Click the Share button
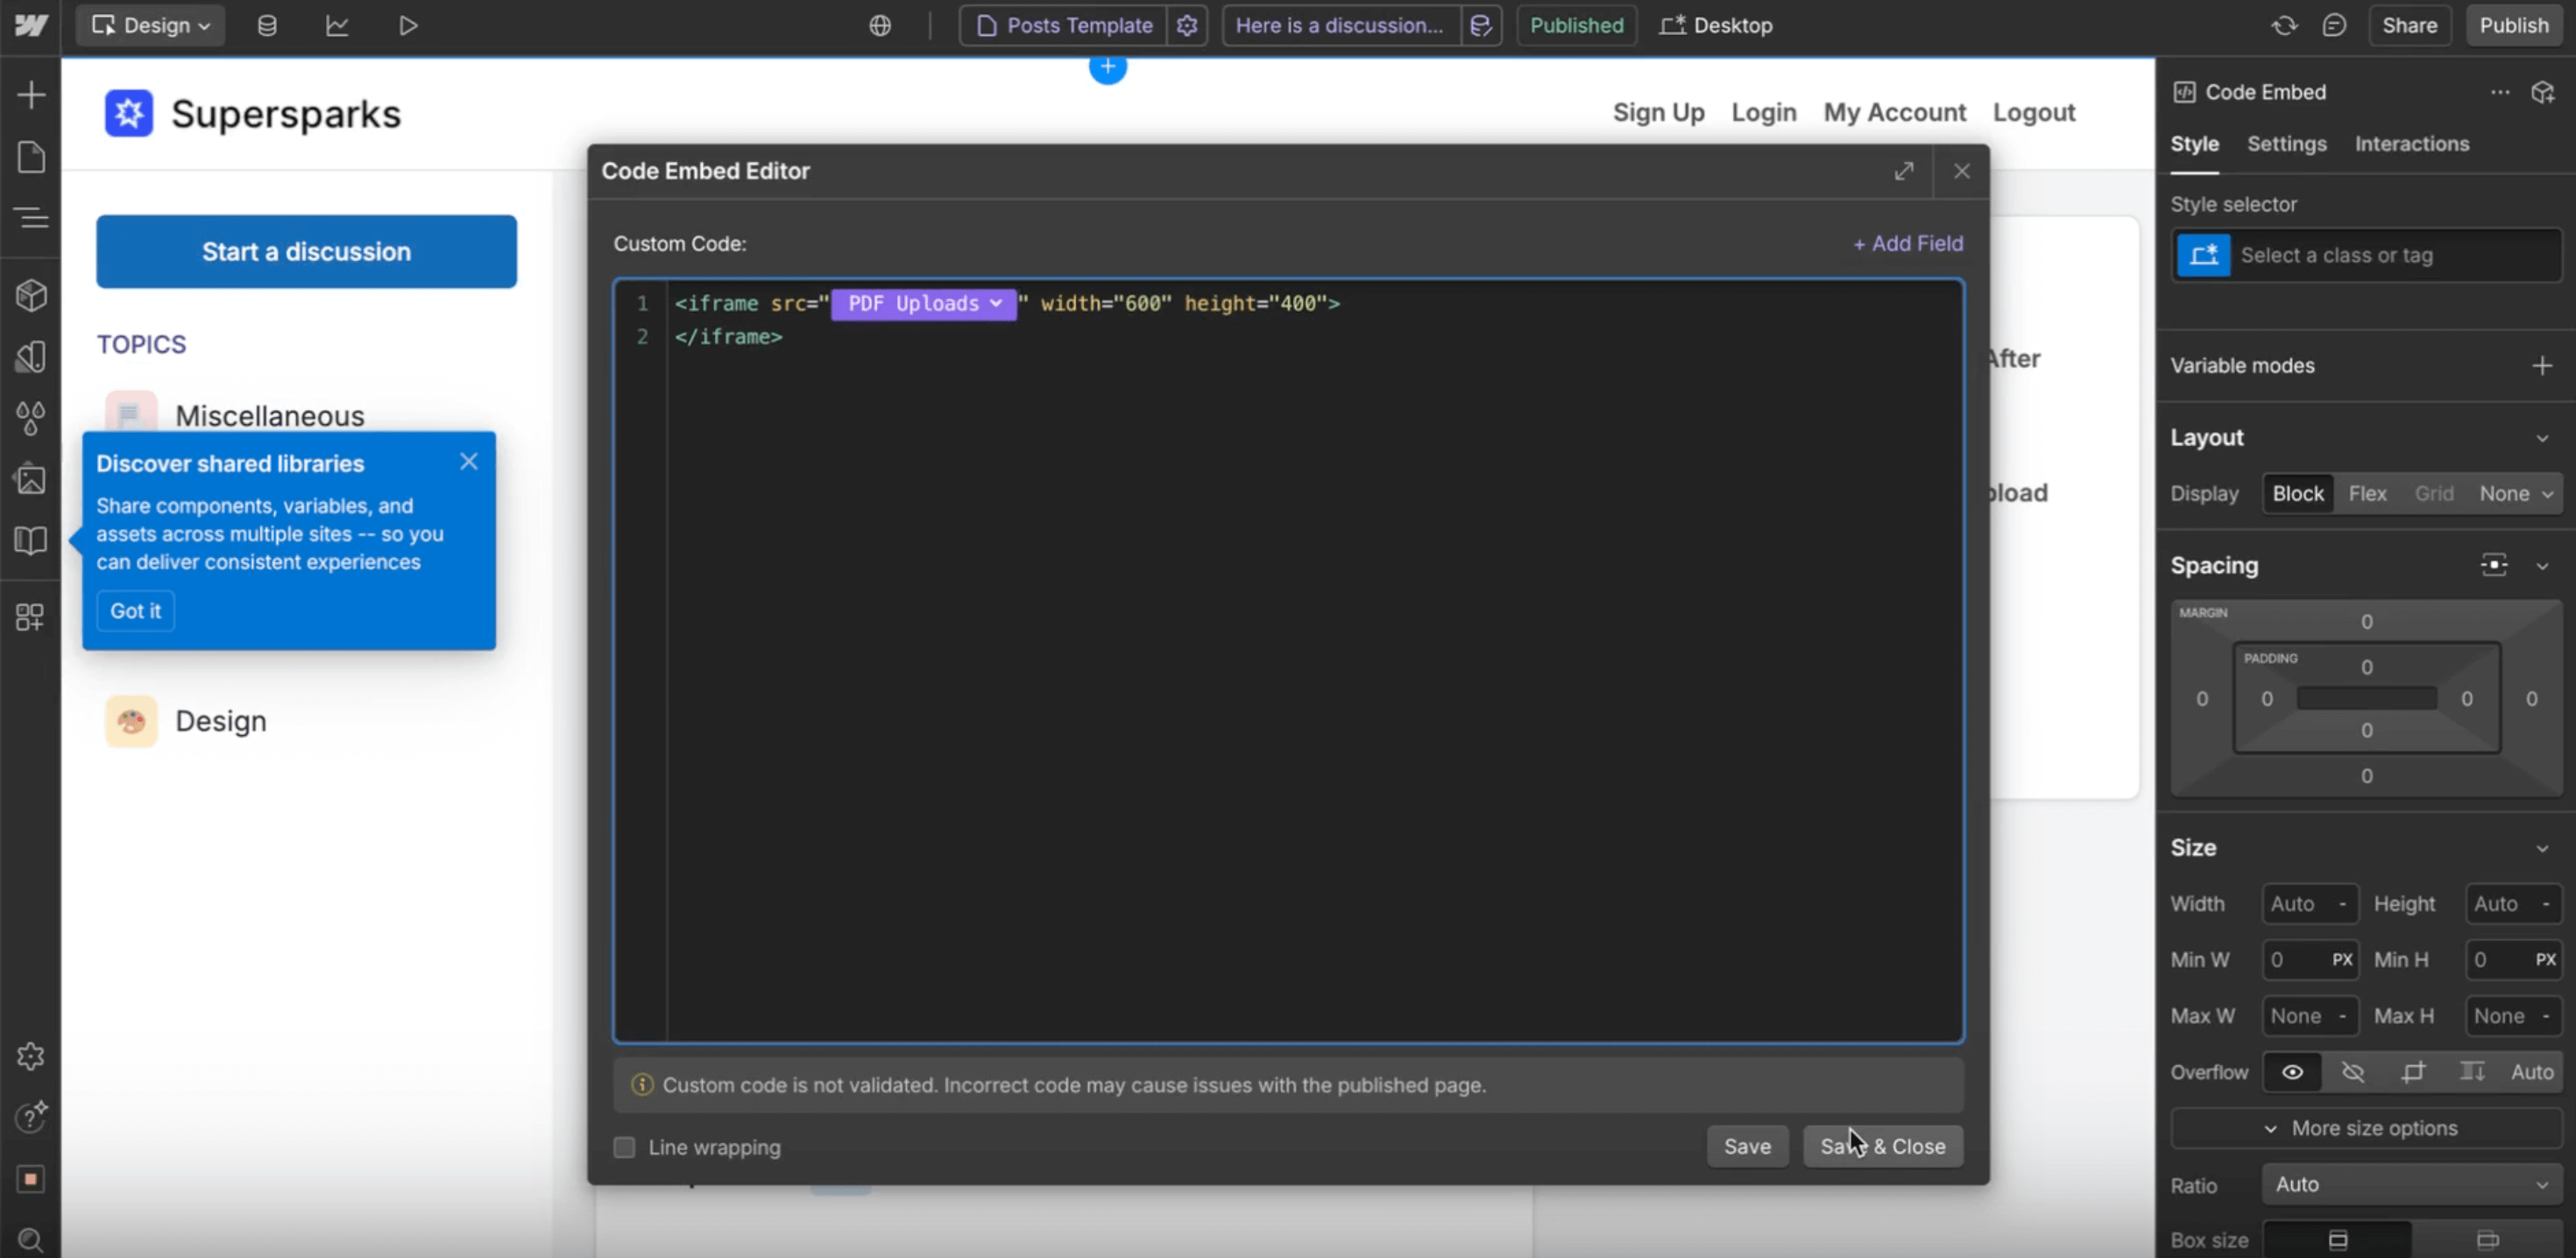Viewport: 2576px width, 1258px height. 2409,25
